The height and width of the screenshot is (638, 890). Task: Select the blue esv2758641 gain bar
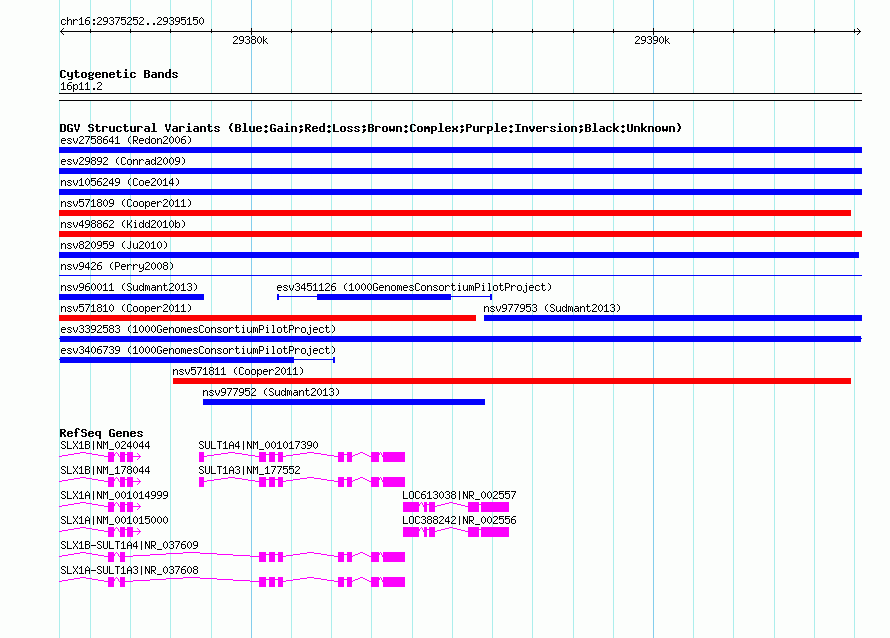(x=460, y=150)
